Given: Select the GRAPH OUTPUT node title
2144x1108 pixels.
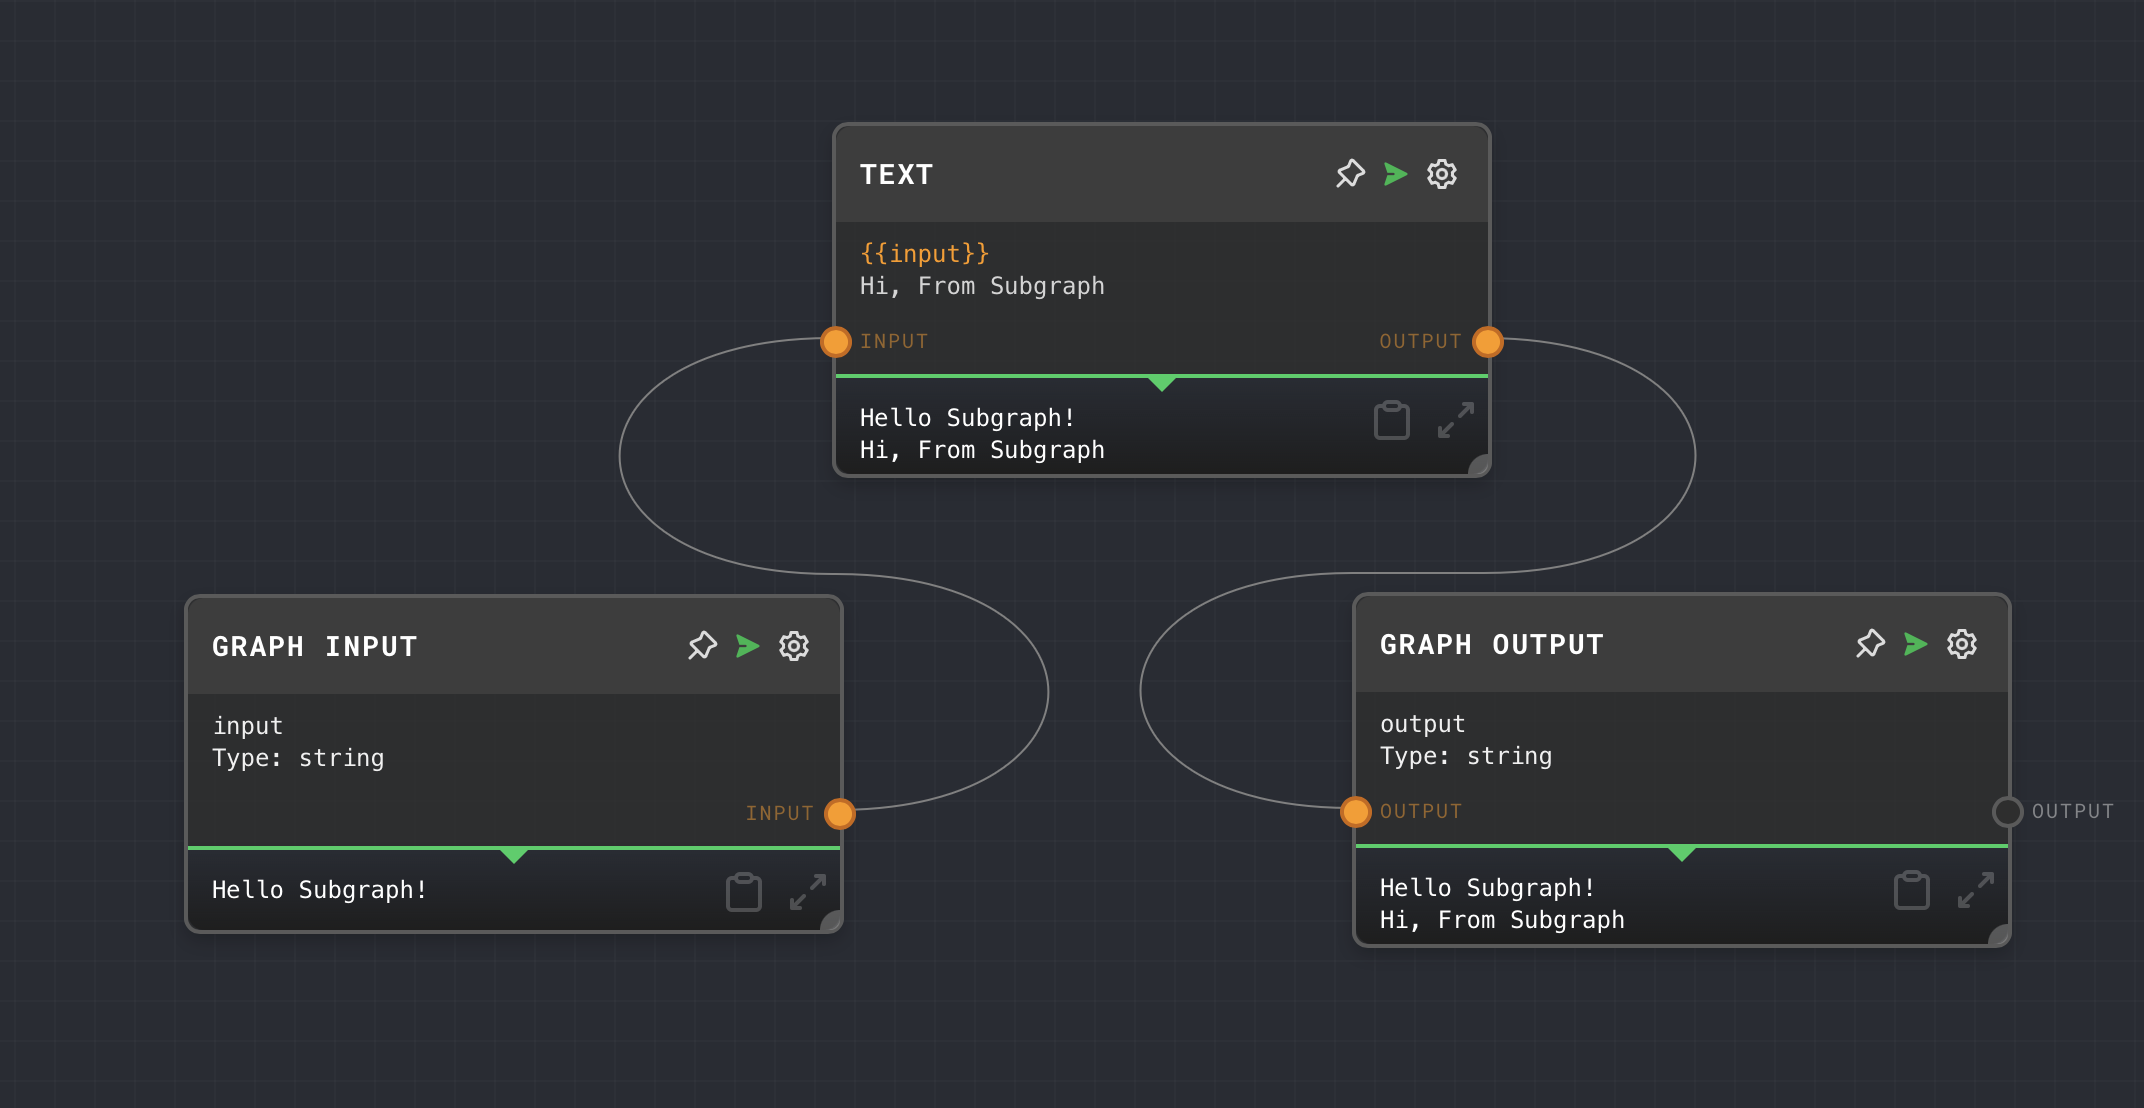Looking at the screenshot, I should click(x=1492, y=645).
